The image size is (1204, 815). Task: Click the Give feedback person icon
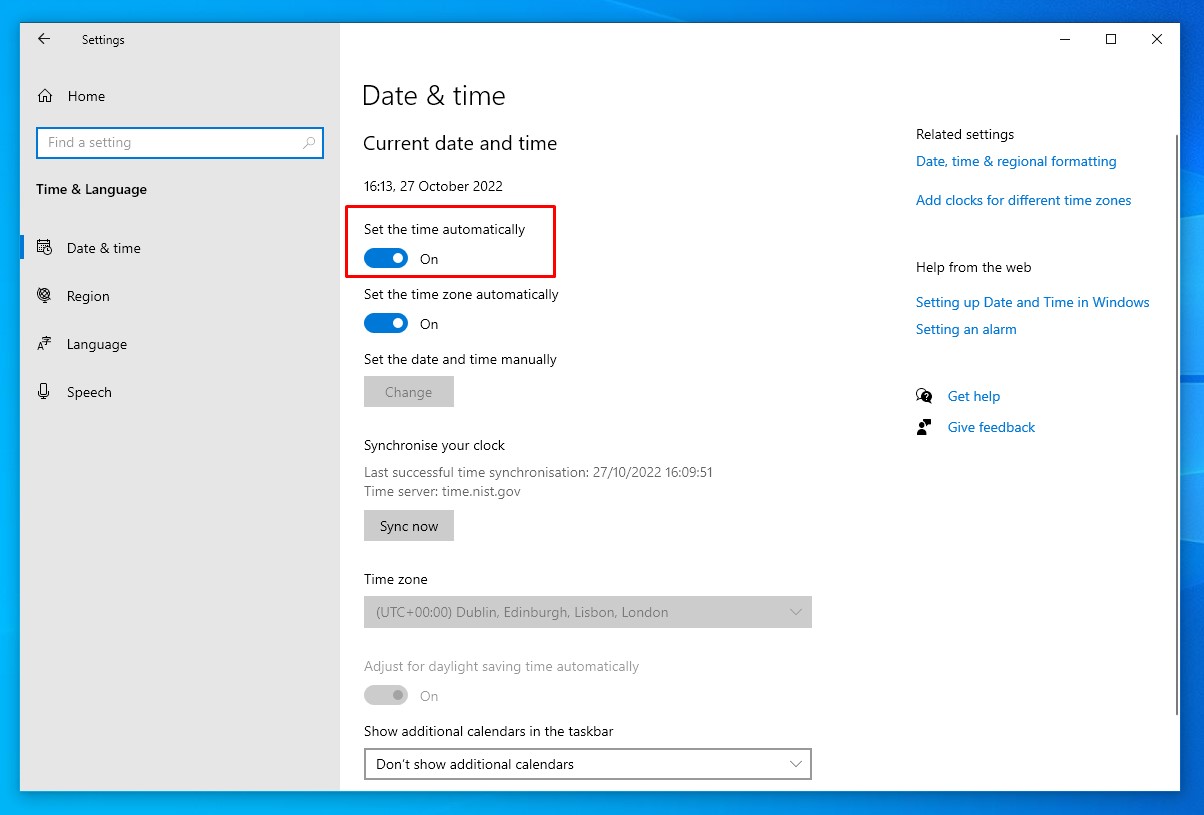(x=924, y=427)
